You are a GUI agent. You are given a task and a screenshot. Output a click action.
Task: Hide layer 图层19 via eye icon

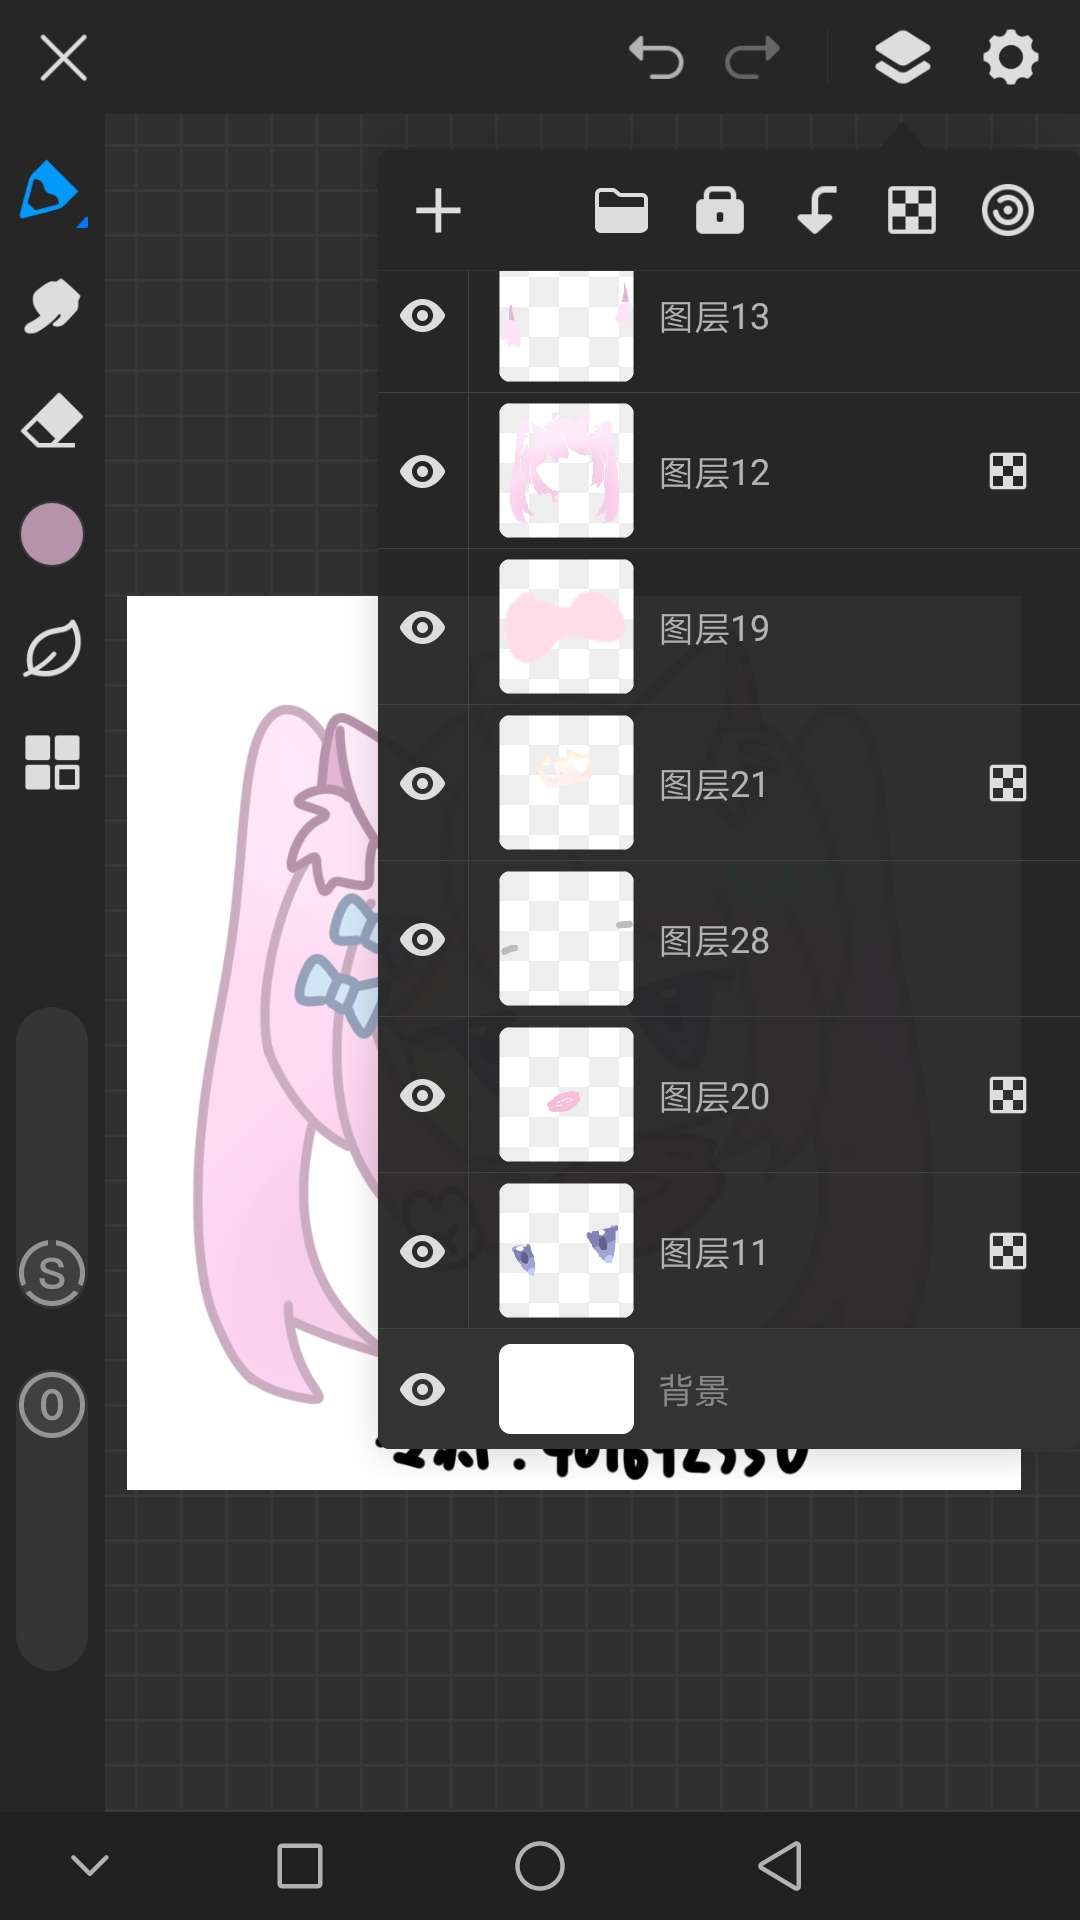tap(422, 628)
